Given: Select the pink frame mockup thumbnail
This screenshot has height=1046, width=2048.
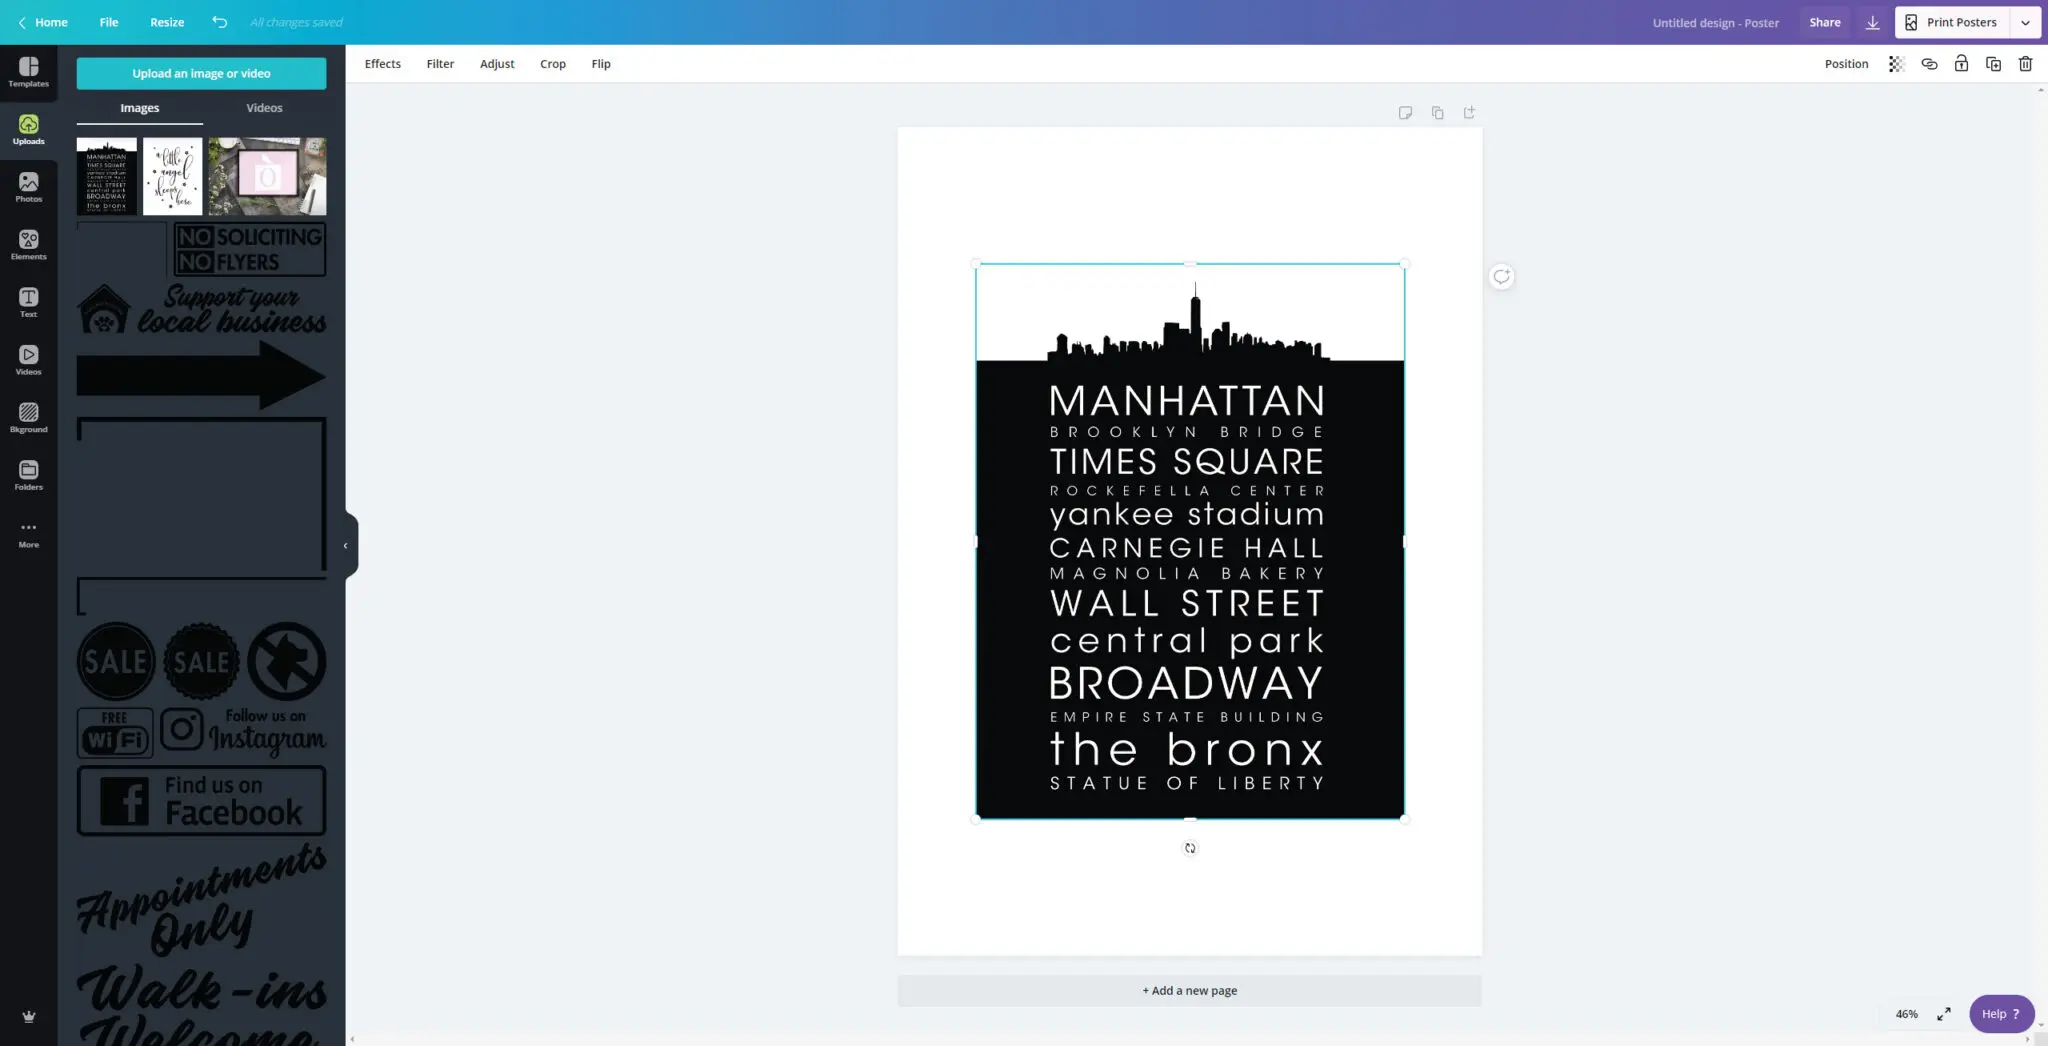Looking at the screenshot, I should click(267, 176).
